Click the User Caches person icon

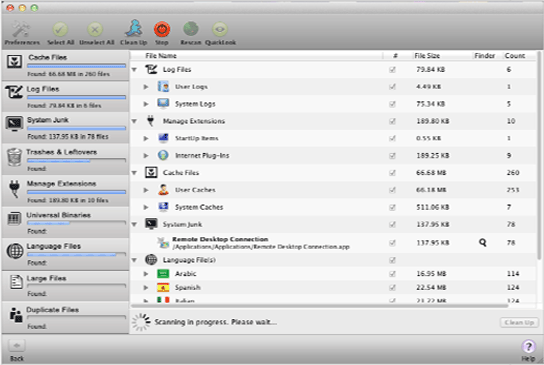163,189
